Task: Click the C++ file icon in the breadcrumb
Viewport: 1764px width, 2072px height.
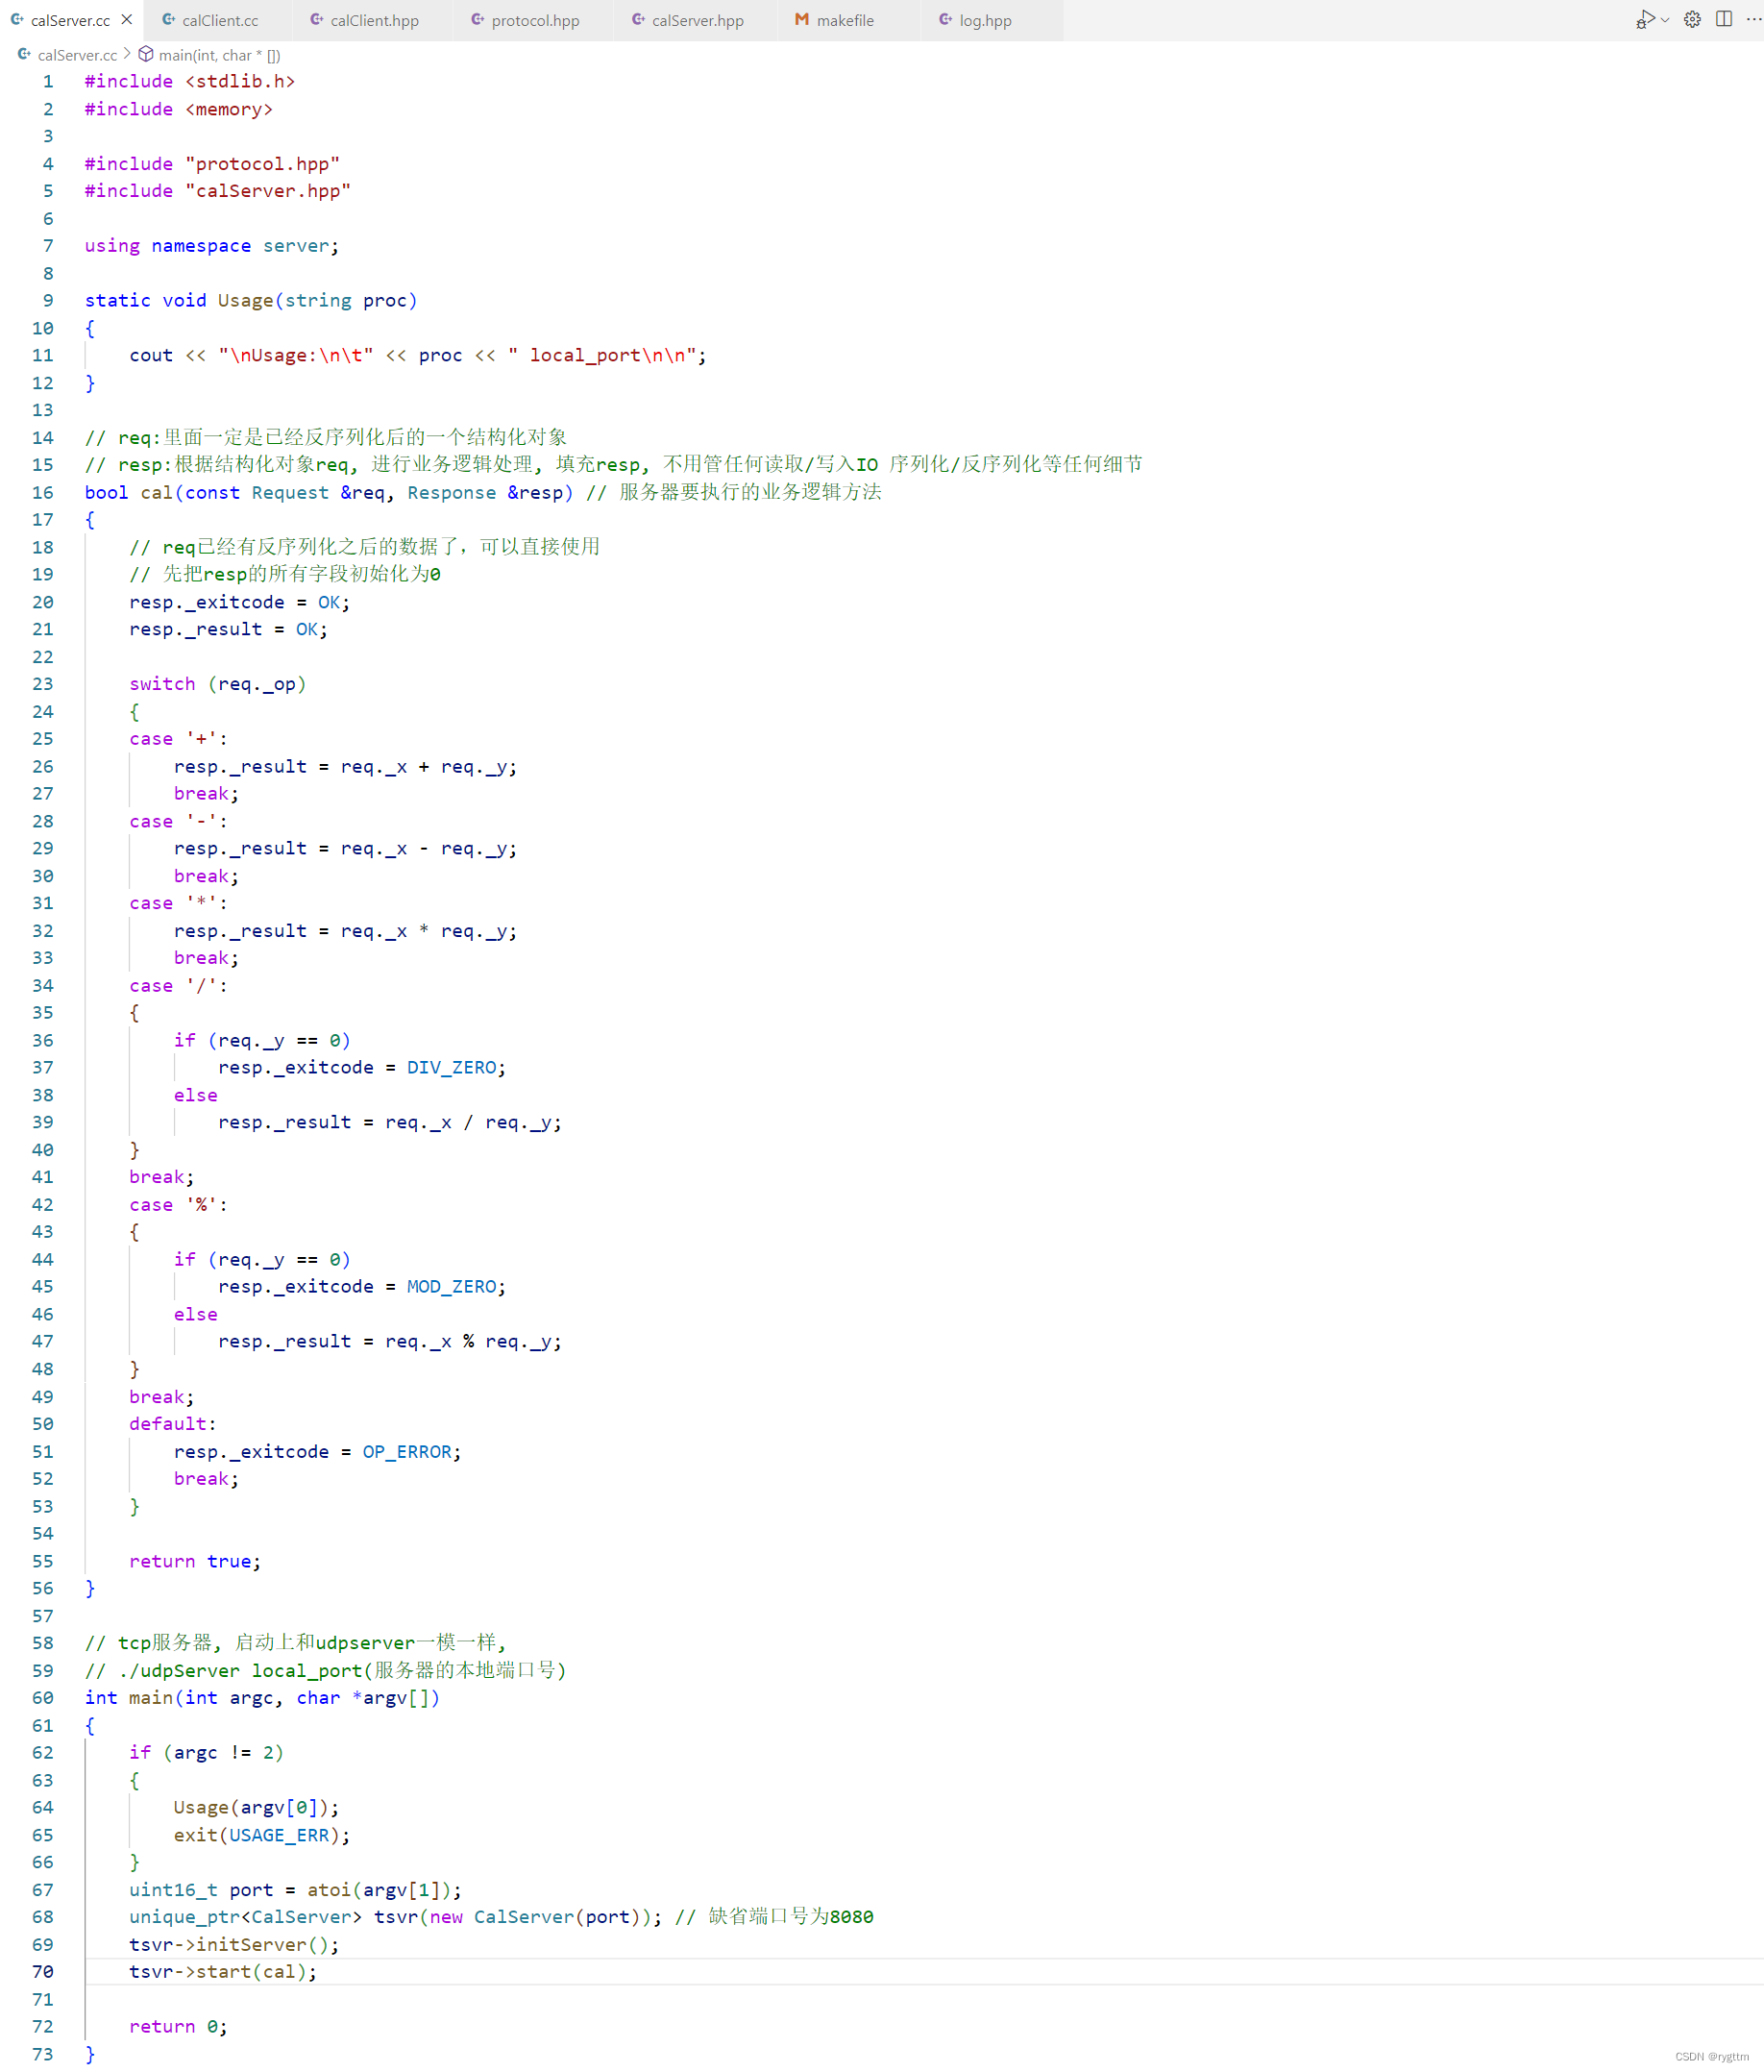Action: 24,54
